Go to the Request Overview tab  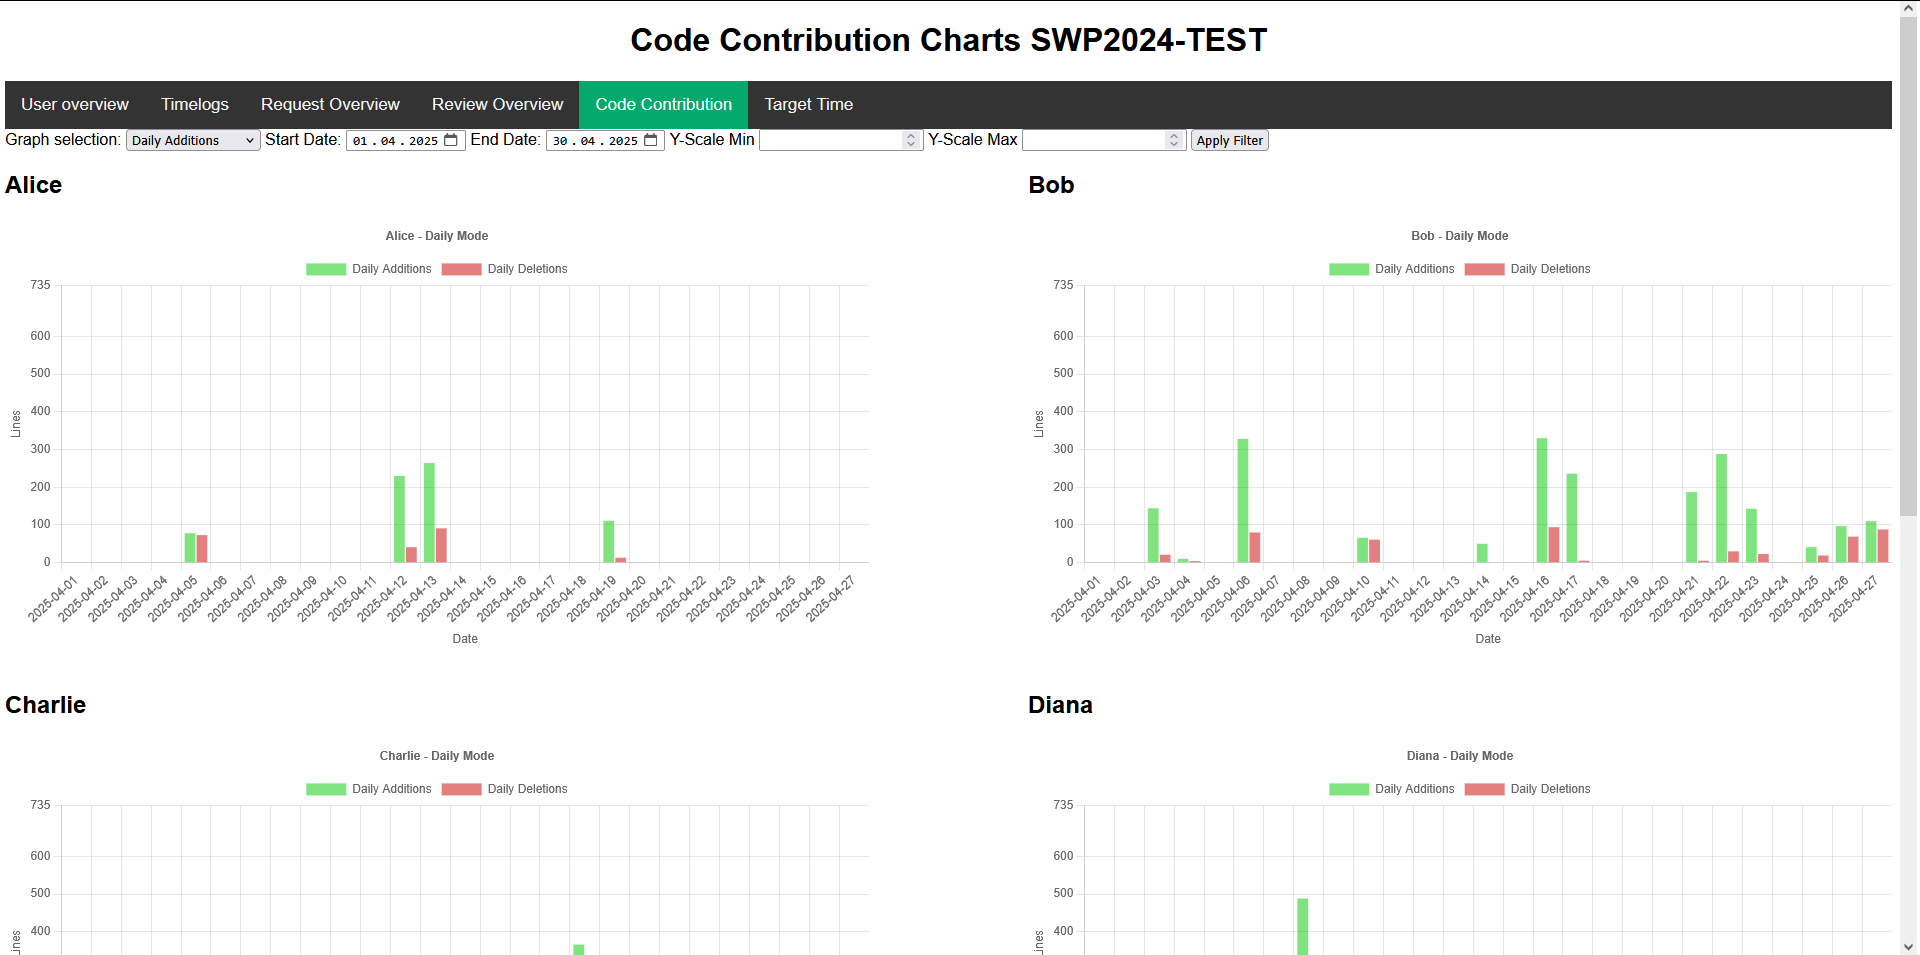click(x=330, y=104)
